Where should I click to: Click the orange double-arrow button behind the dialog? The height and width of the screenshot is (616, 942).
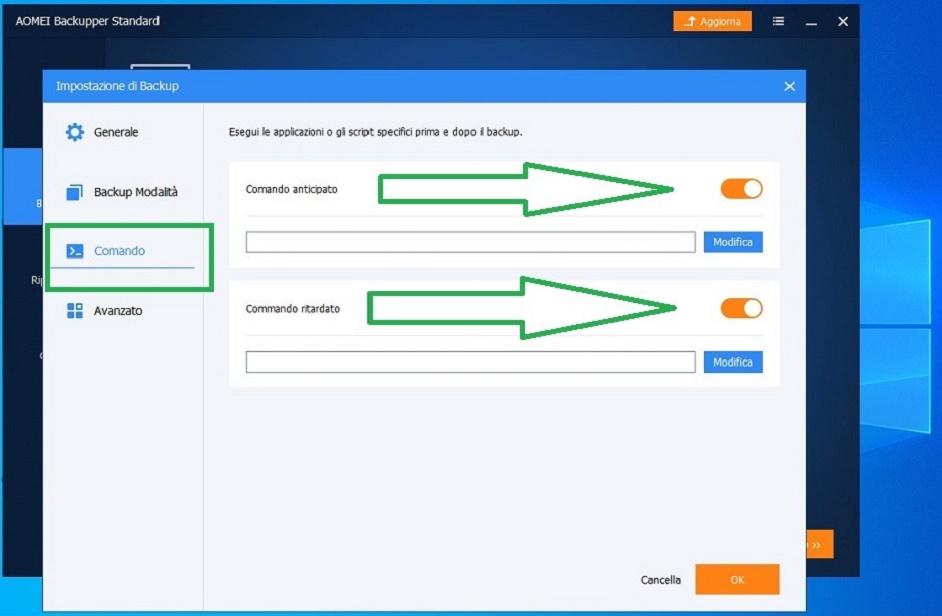[819, 544]
